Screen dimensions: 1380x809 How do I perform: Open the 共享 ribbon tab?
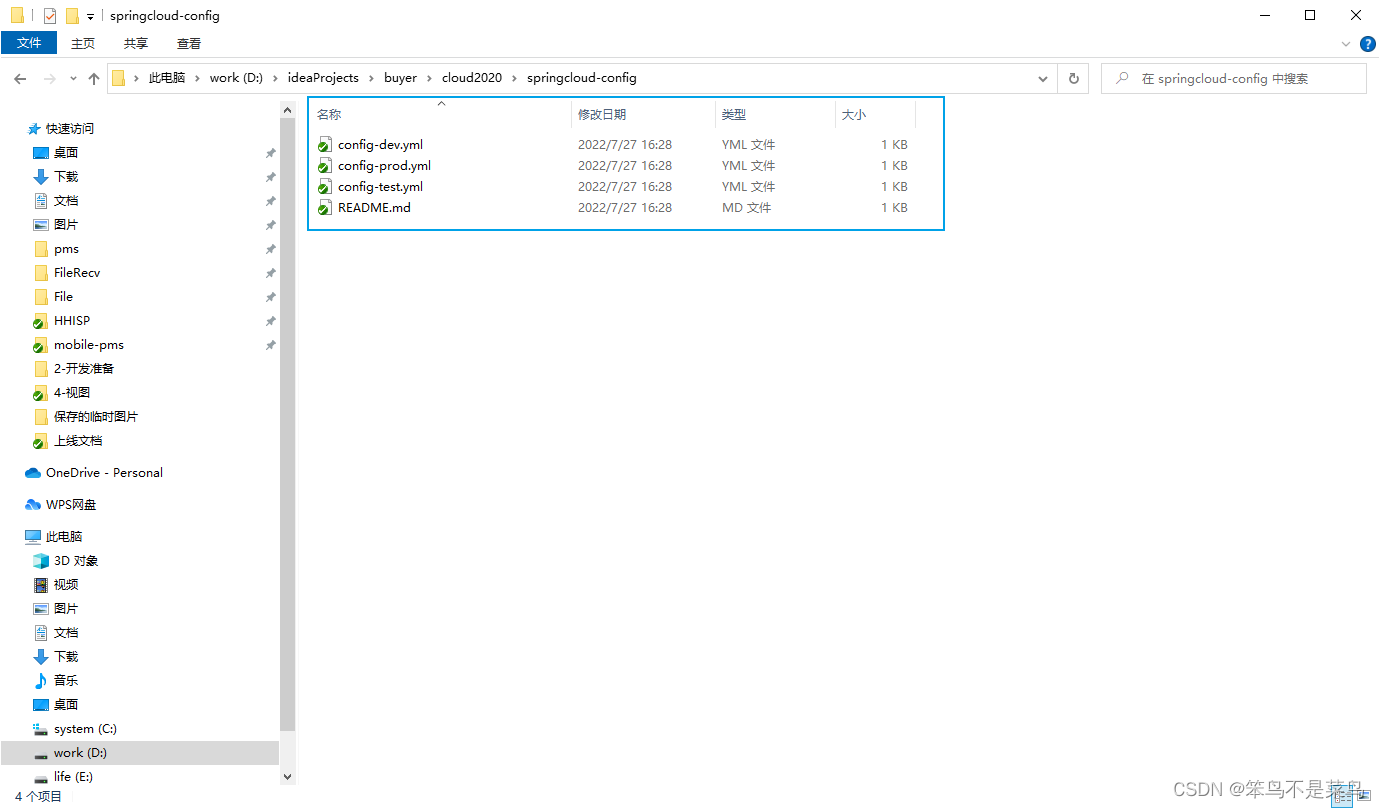136,43
